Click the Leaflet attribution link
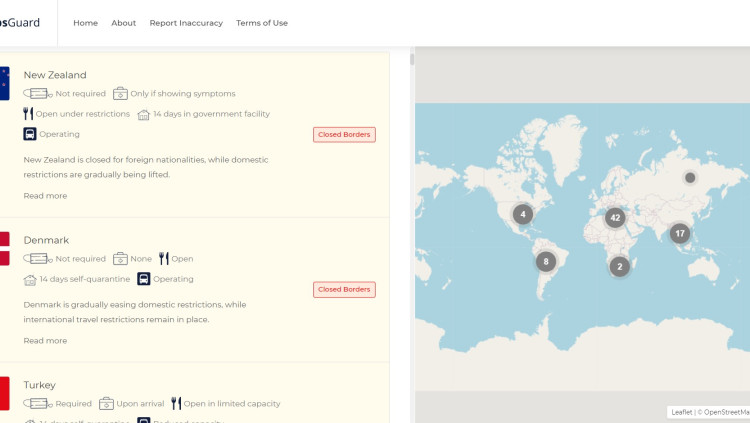The image size is (750, 423). coord(681,412)
